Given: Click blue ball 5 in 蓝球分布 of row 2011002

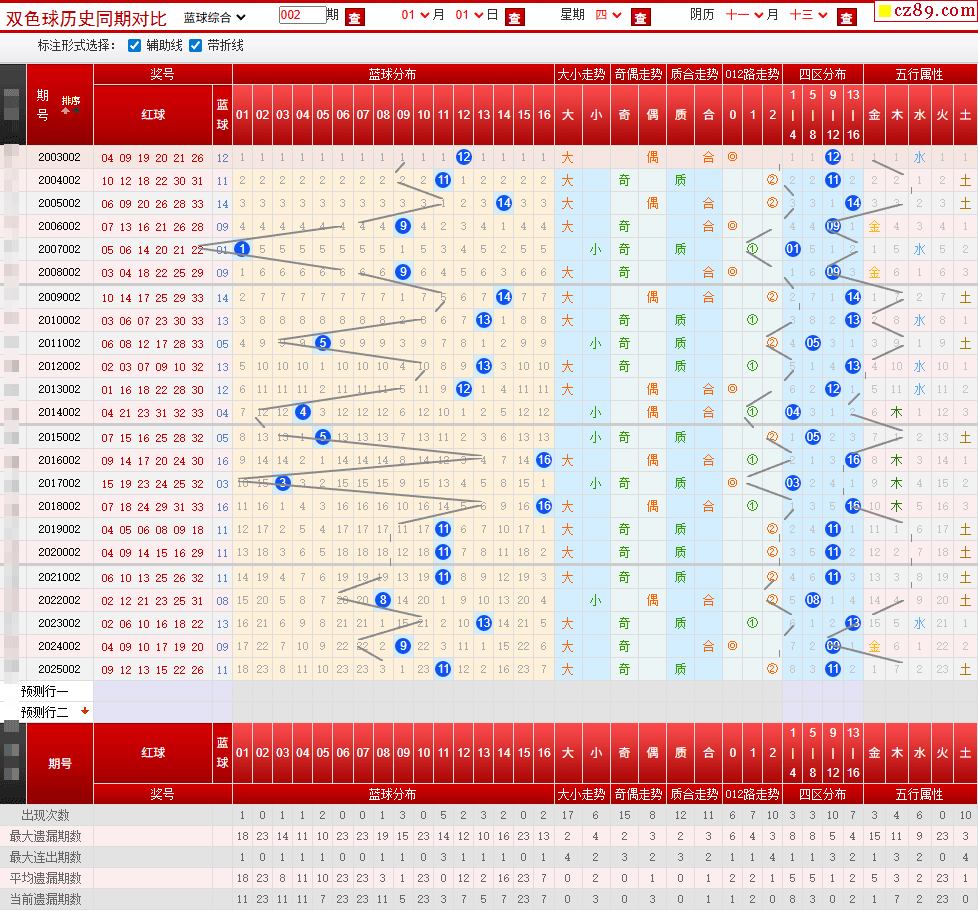Looking at the screenshot, I should click(322, 343).
